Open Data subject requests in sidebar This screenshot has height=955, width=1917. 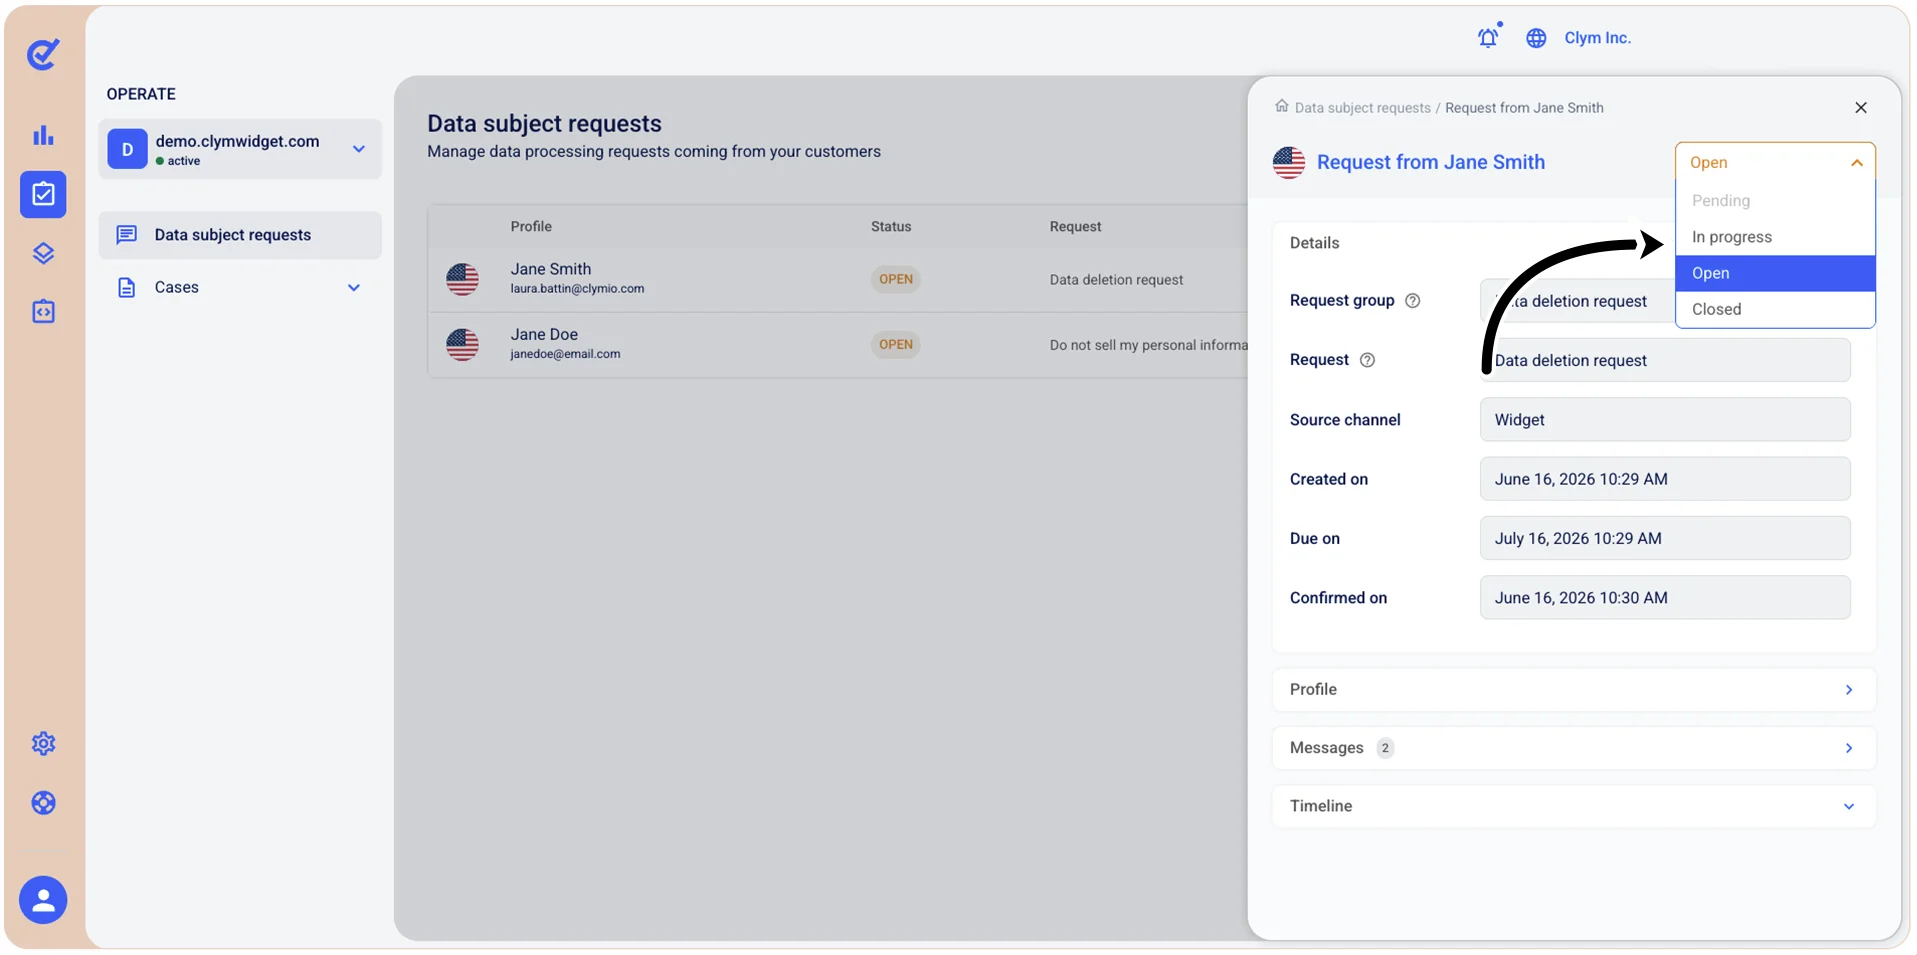tap(240, 235)
